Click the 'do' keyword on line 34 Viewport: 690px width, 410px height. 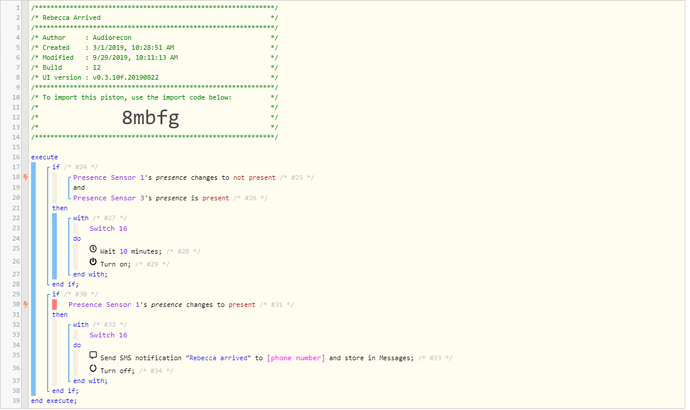pos(77,345)
